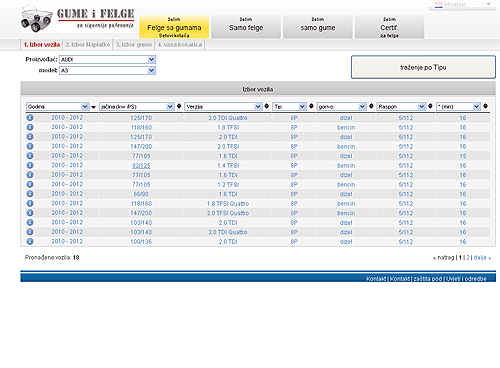Image resolution: width=500 pixels, height=368 pixels.
Task: Expand the jačina (kw/PS) filter dropdown
Action: [137, 107]
